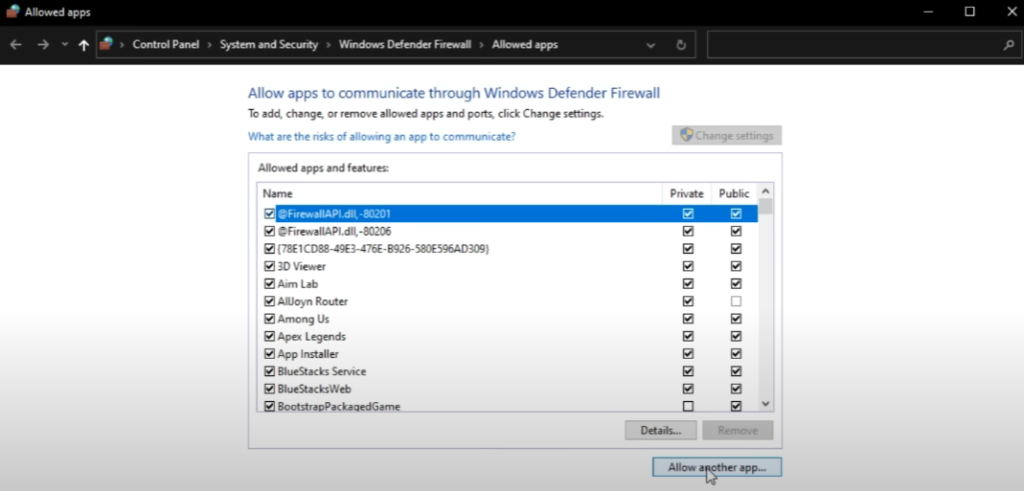Screen dimensions: 1024x491
Task: Go forward using the forward arrow
Action: [43, 45]
